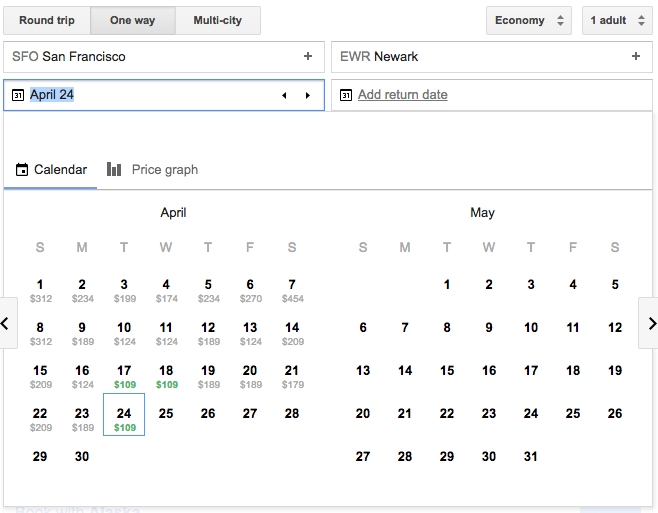Select the One way trip option
Viewport: 658px width, 513px height.
(133, 20)
